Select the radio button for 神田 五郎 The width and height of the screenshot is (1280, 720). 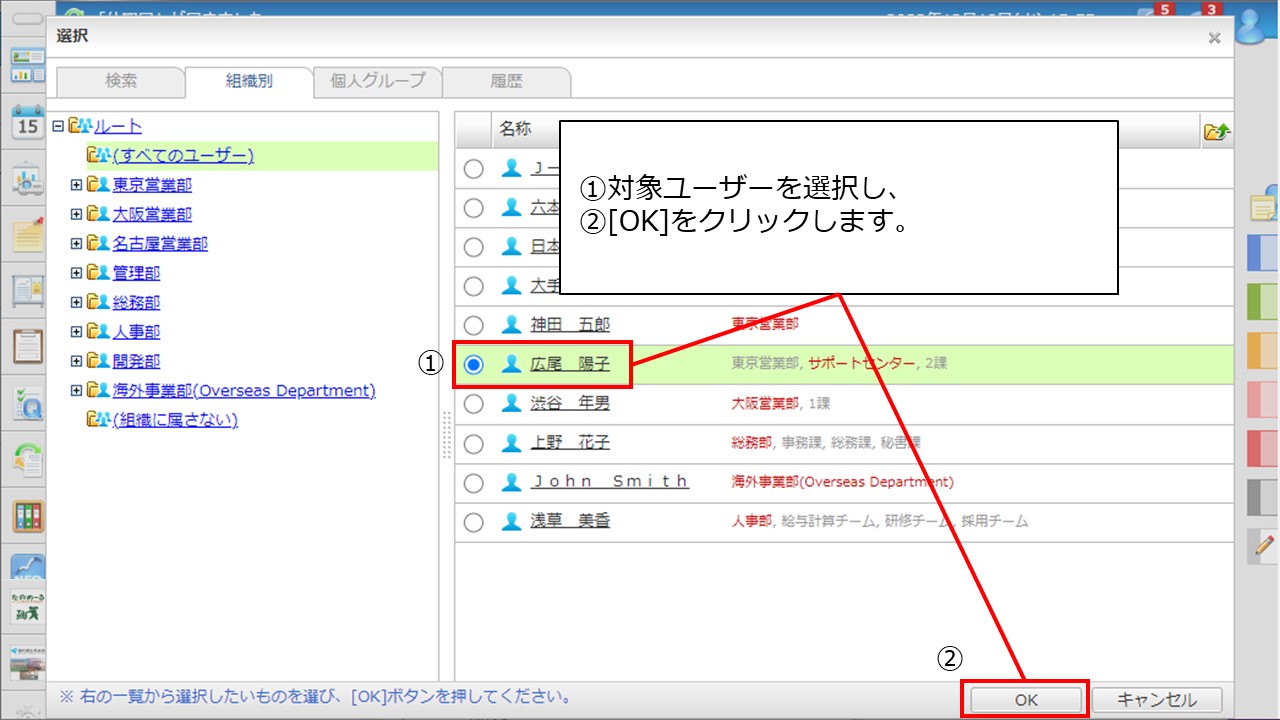[474, 325]
